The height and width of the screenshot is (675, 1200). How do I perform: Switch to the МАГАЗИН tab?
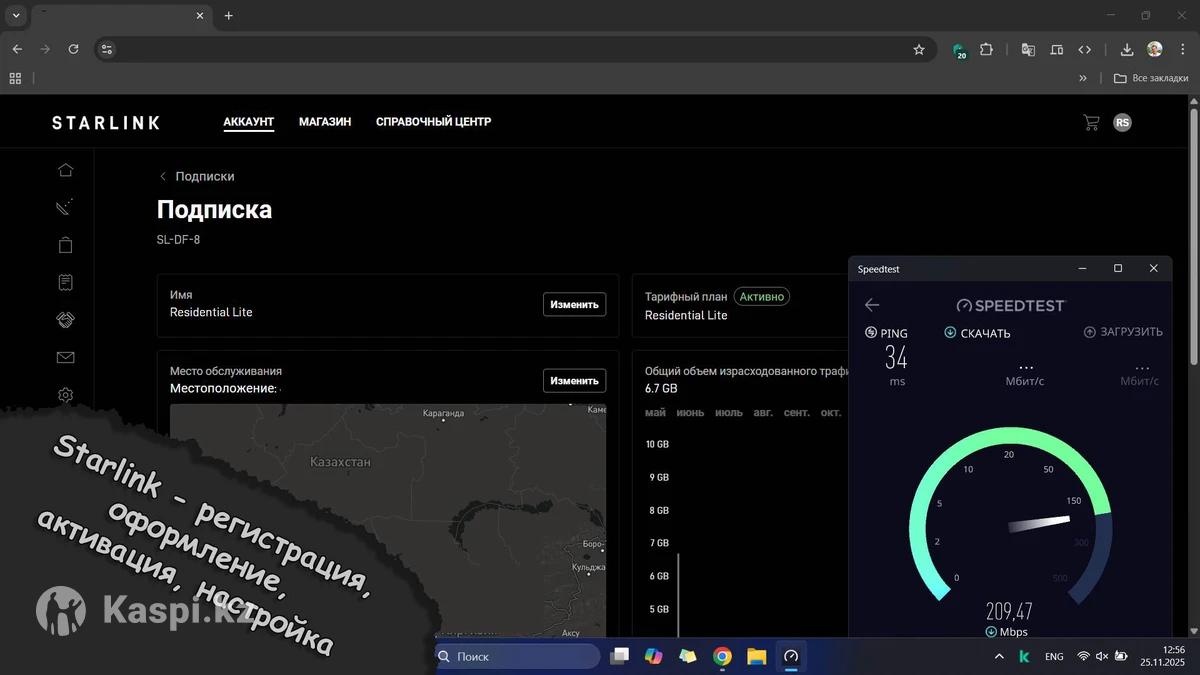pyautogui.click(x=324, y=122)
